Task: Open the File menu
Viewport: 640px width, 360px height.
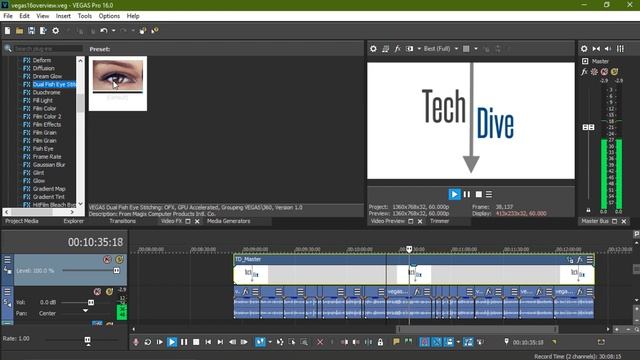Action: pos(8,16)
